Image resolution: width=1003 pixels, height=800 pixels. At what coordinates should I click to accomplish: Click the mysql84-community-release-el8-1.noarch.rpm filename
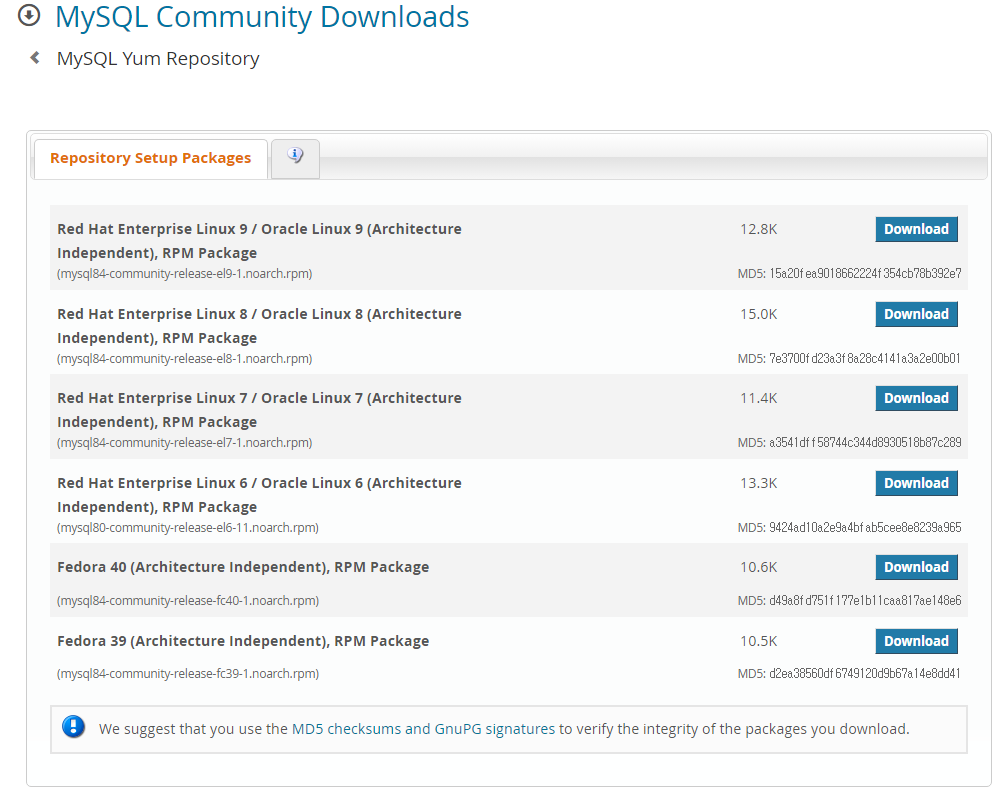[185, 359]
